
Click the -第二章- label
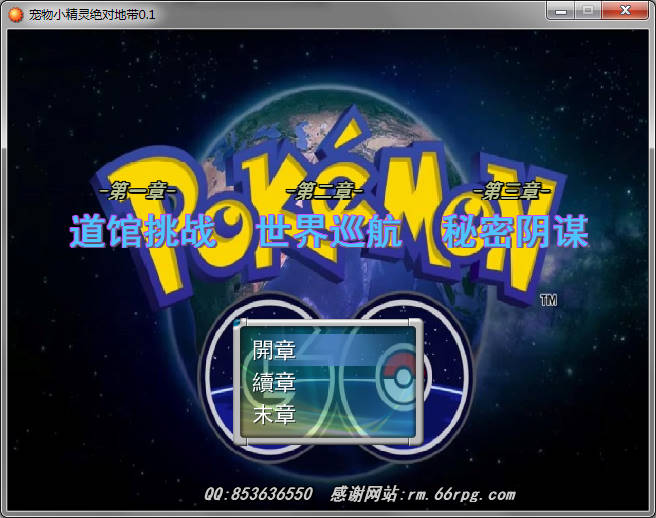(x=324, y=192)
